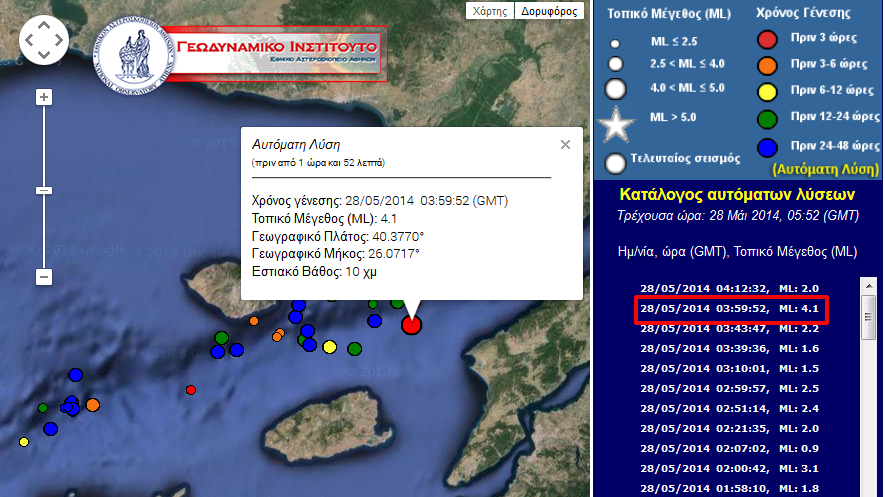Select catalog entry 02:07:02 ML 0.9
This screenshot has height=497, width=885.
tap(729, 448)
